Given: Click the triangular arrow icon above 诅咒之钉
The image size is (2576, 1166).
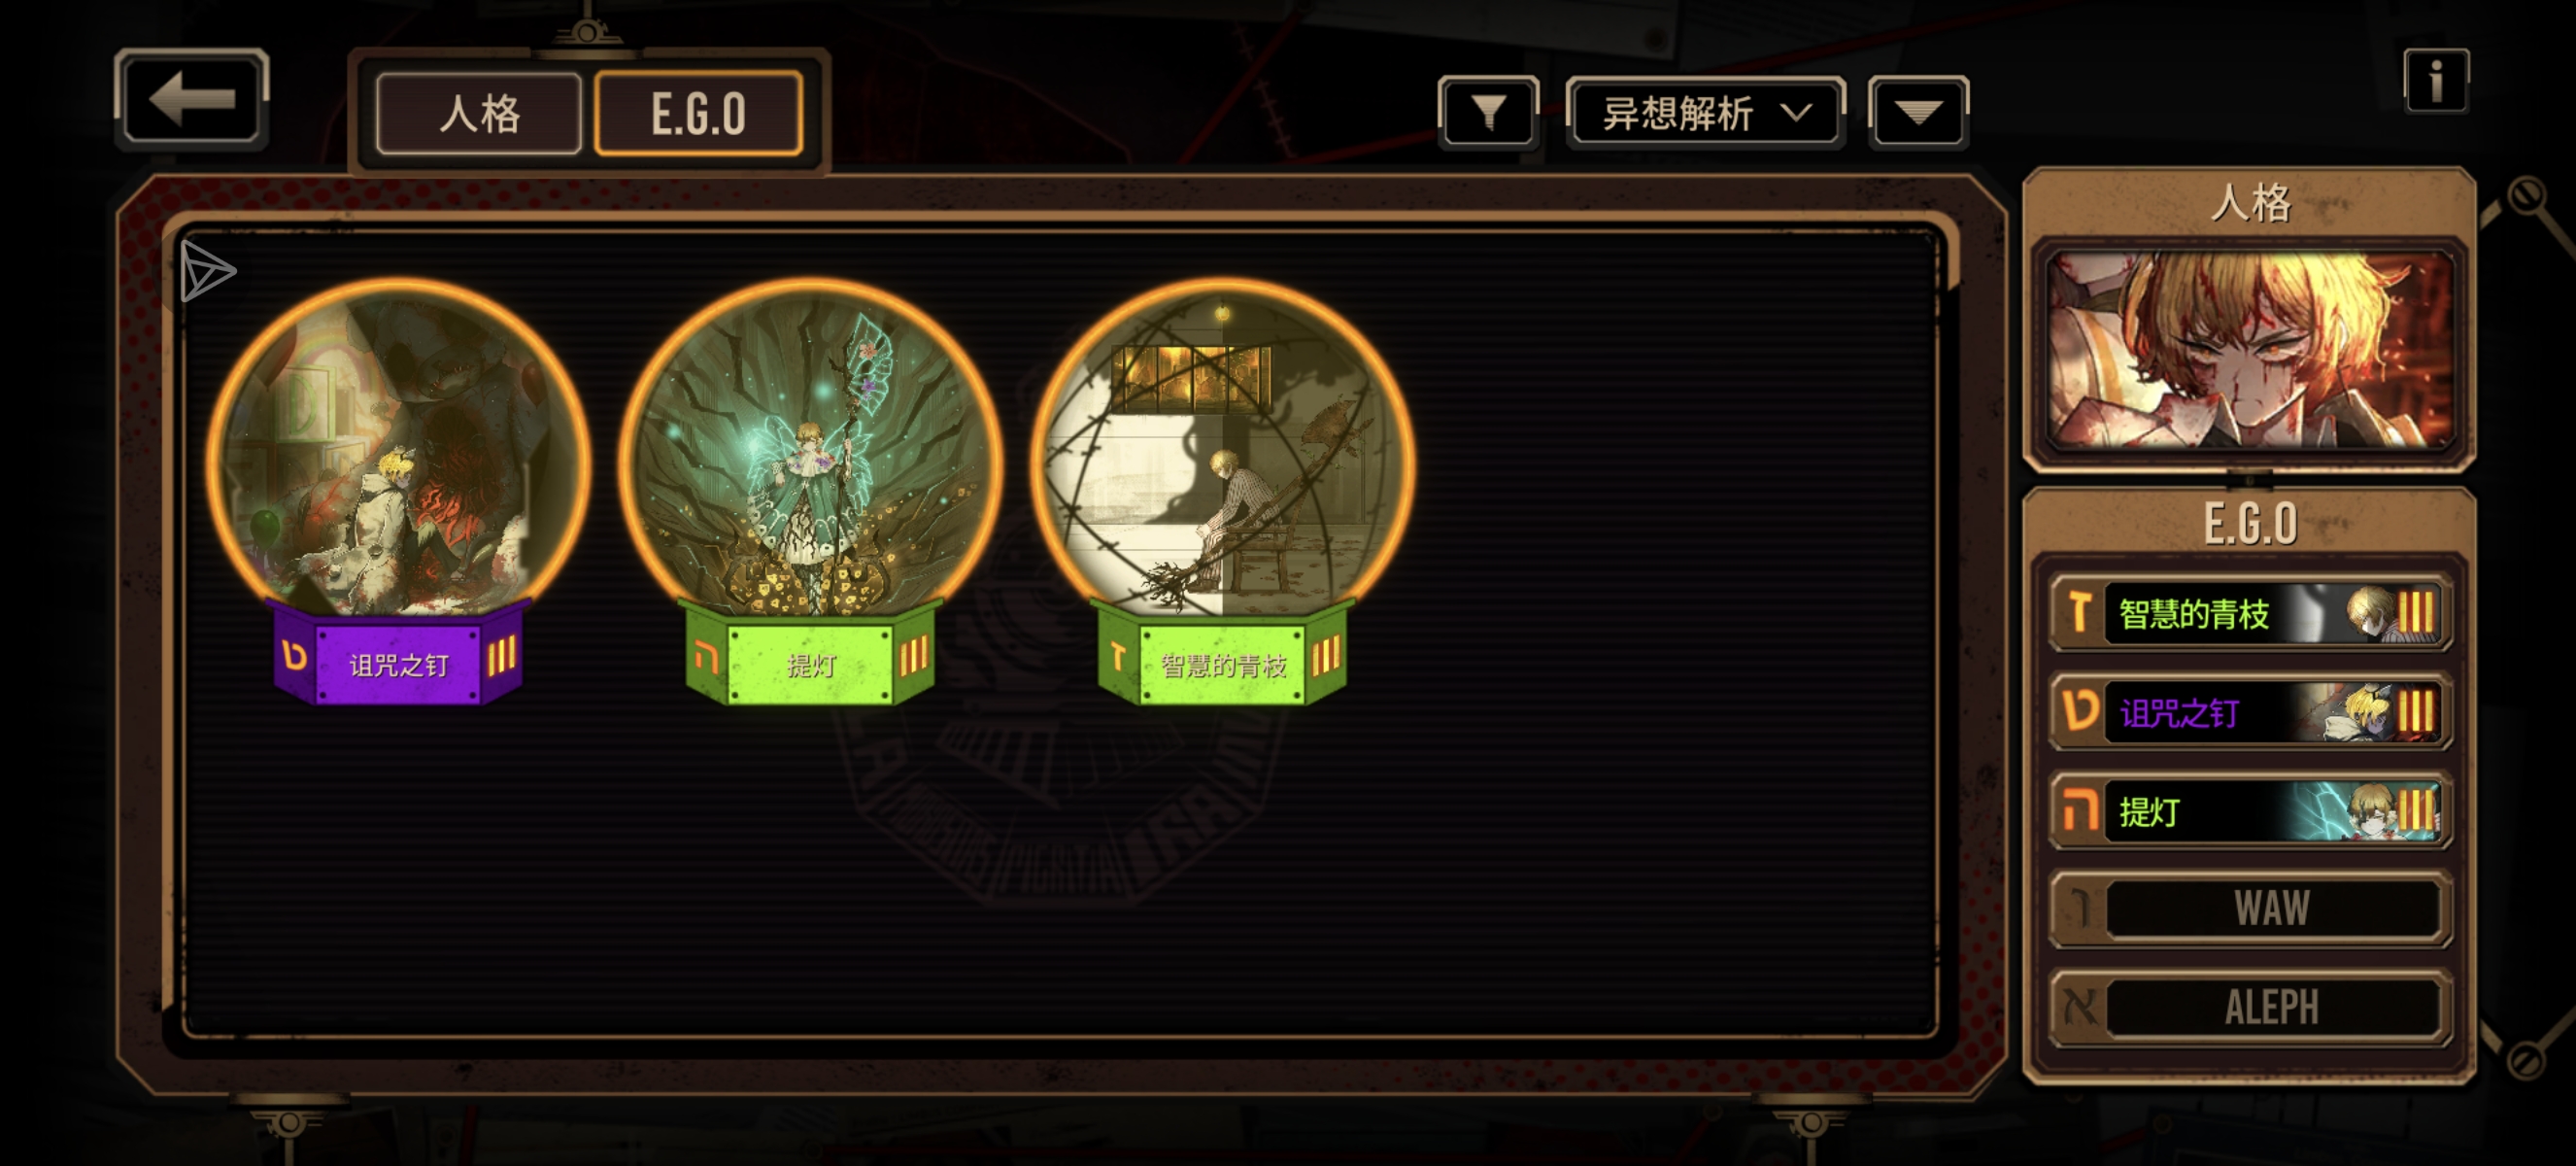Looking at the screenshot, I should [207, 270].
